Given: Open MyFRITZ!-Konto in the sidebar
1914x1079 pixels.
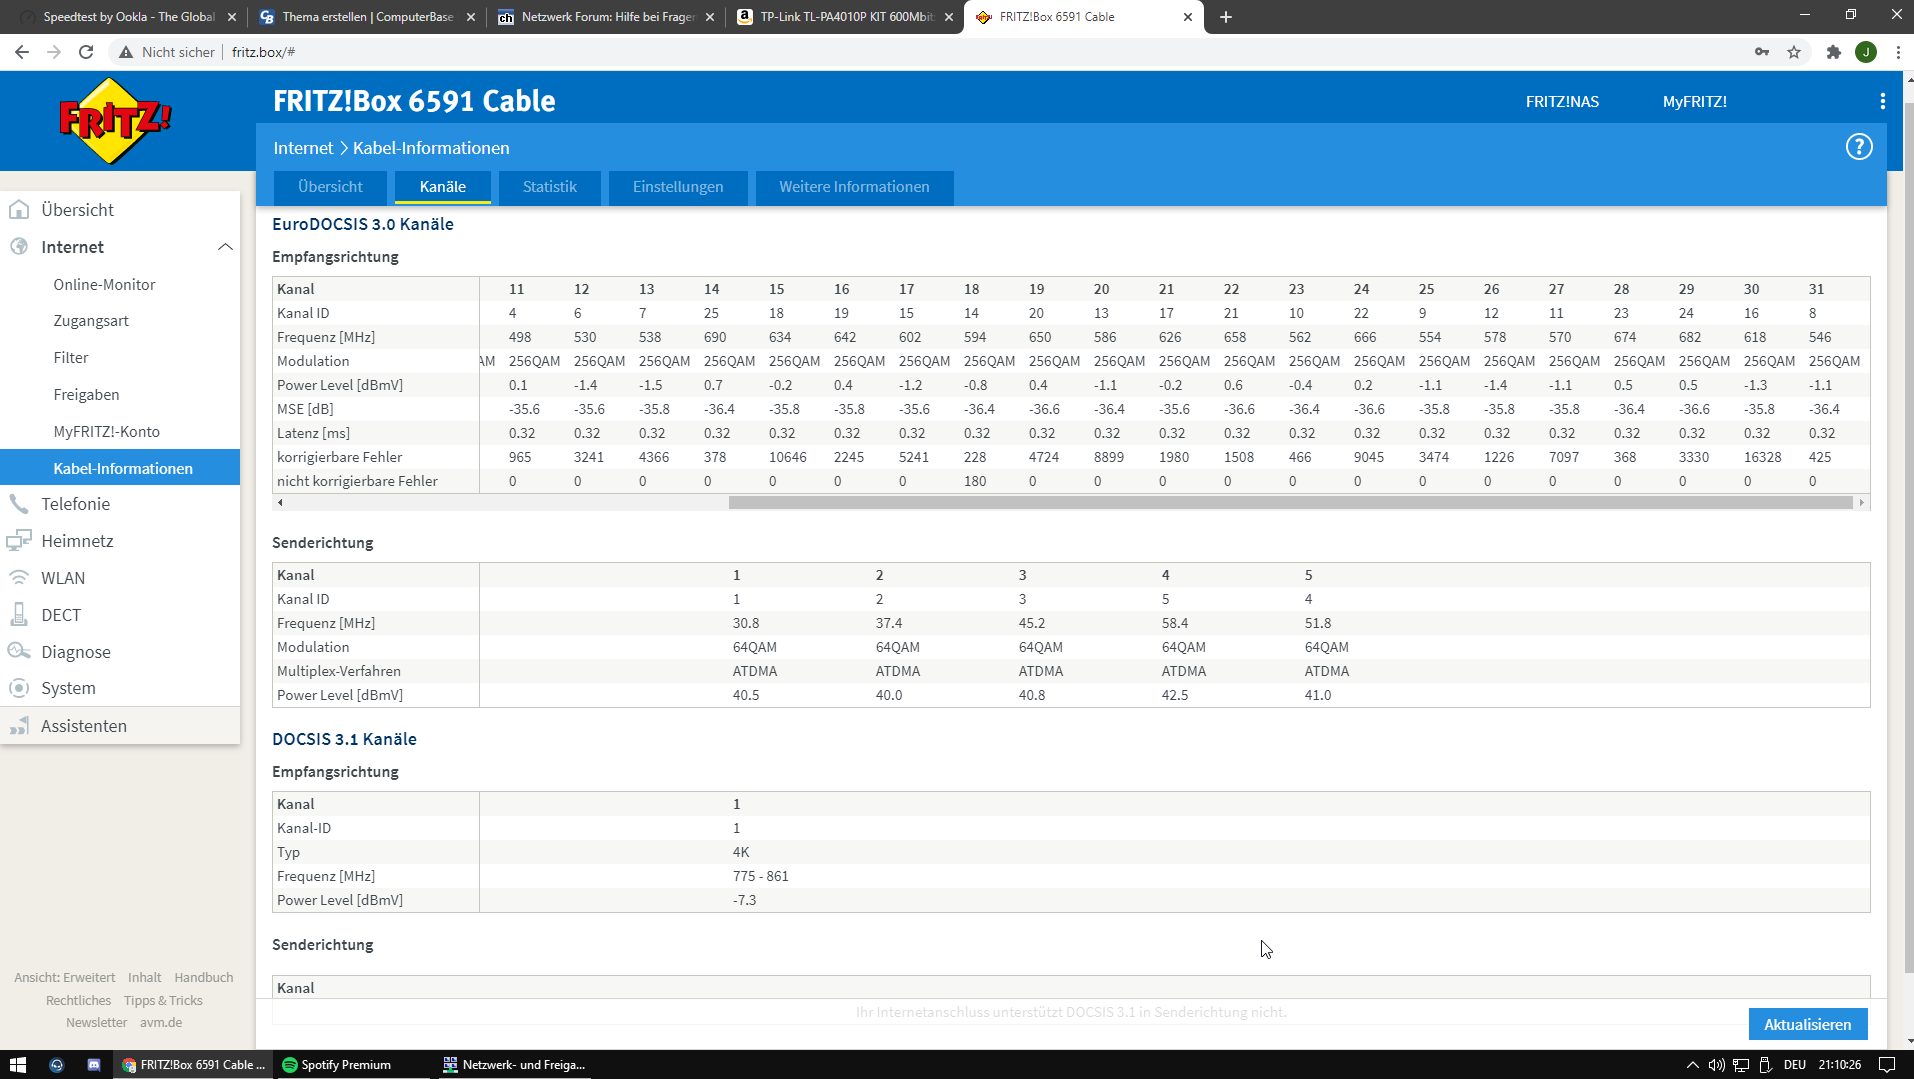Looking at the screenshot, I should click(107, 432).
